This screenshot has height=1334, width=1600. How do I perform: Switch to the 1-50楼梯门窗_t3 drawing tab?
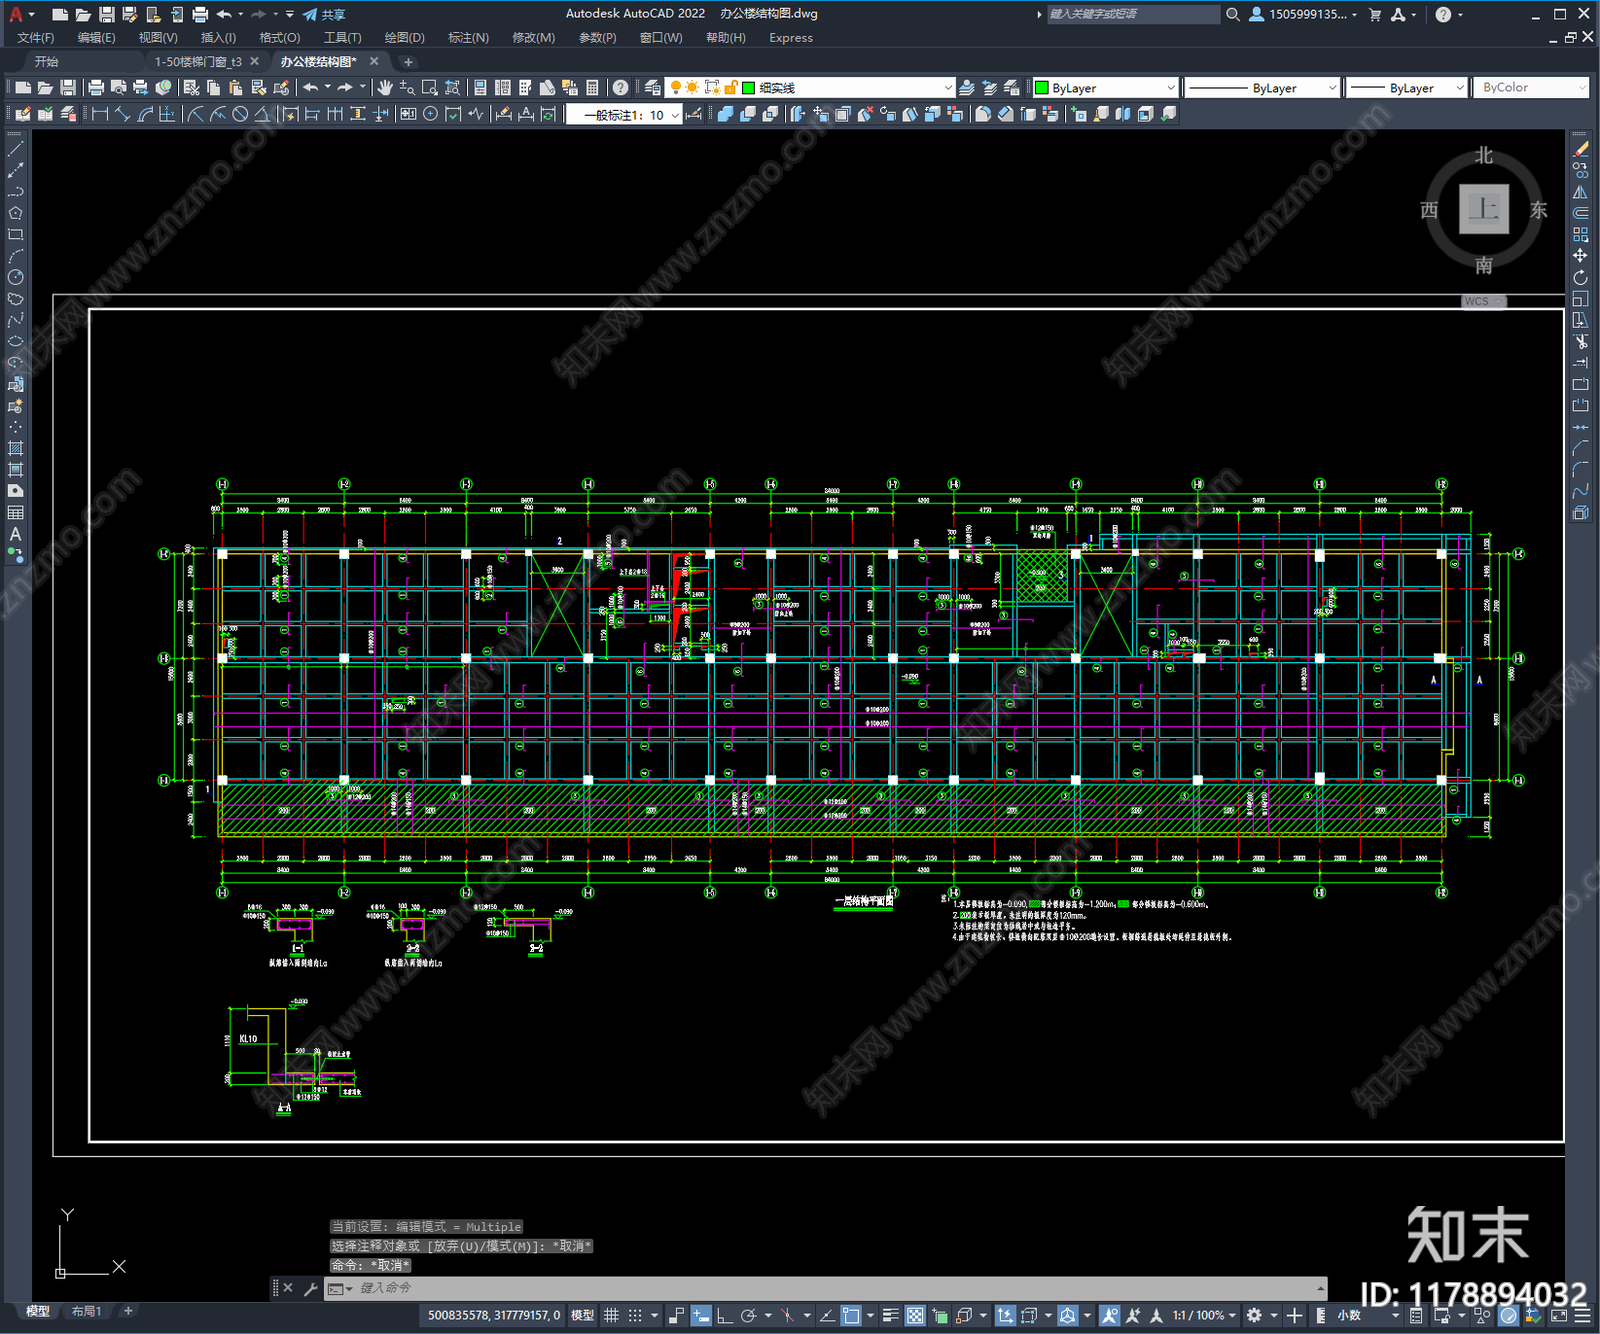[198, 62]
